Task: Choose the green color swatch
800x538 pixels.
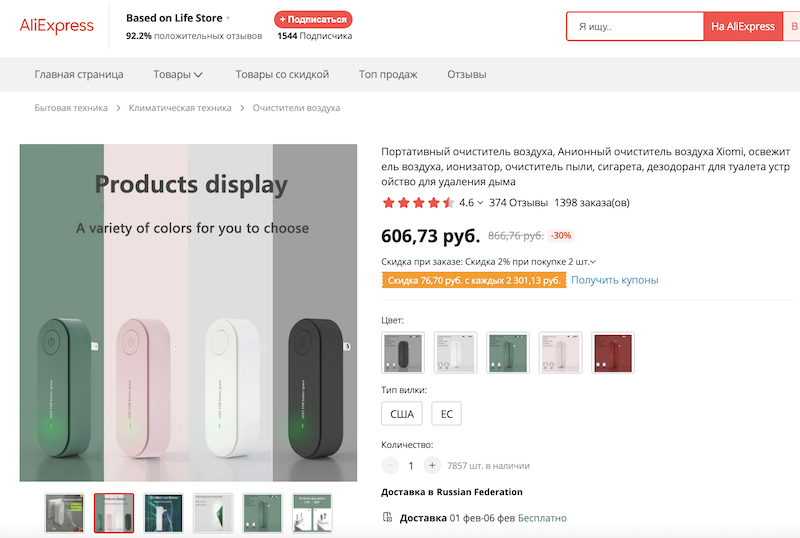Action: point(507,353)
